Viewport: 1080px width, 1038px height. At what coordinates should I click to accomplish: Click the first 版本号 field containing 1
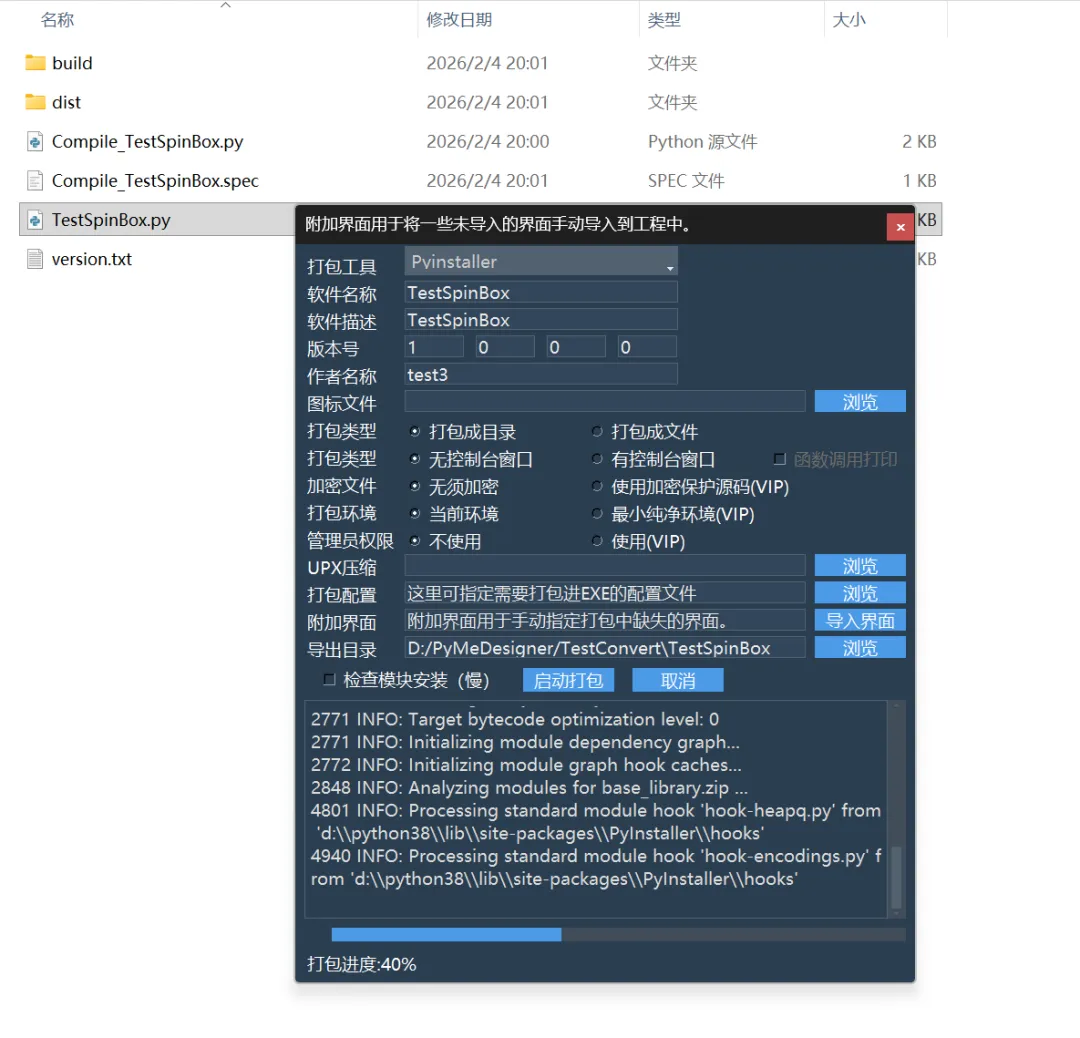[x=434, y=347]
